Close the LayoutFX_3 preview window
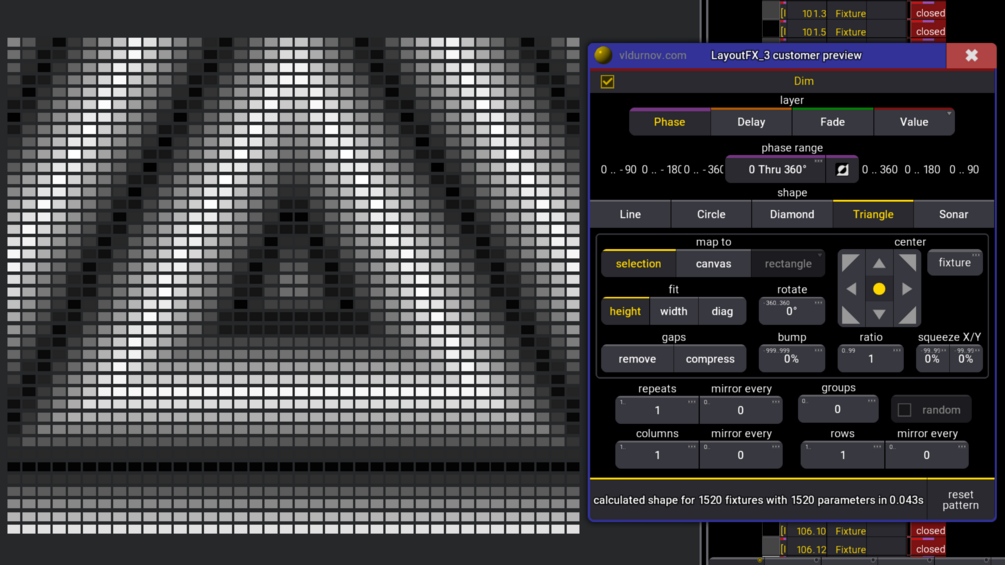Image resolution: width=1005 pixels, height=565 pixels. 972,56
